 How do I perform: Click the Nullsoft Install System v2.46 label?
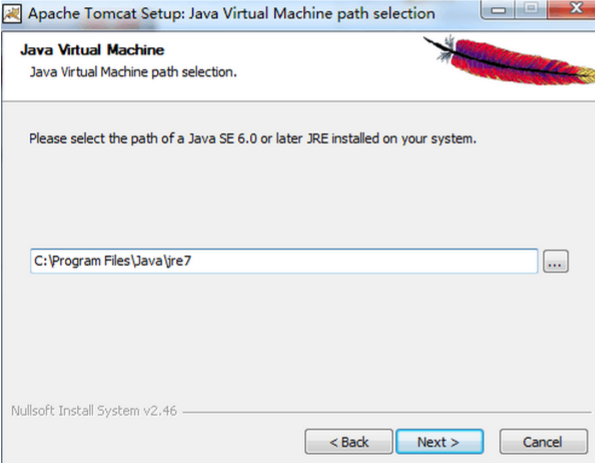click(94, 411)
